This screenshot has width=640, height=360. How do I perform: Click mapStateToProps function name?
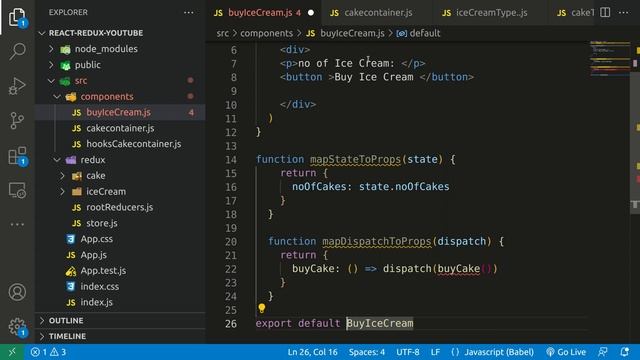coord(355,159)
